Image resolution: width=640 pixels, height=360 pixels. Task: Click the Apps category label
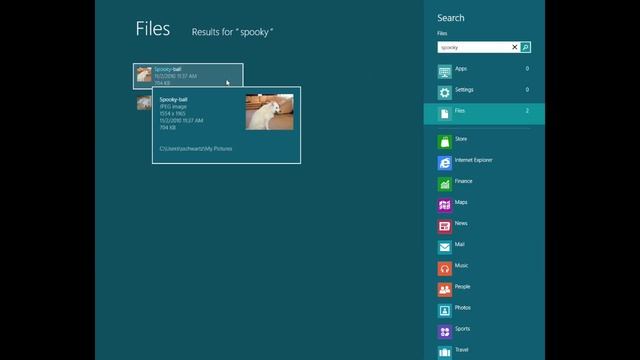click(461, 69)
